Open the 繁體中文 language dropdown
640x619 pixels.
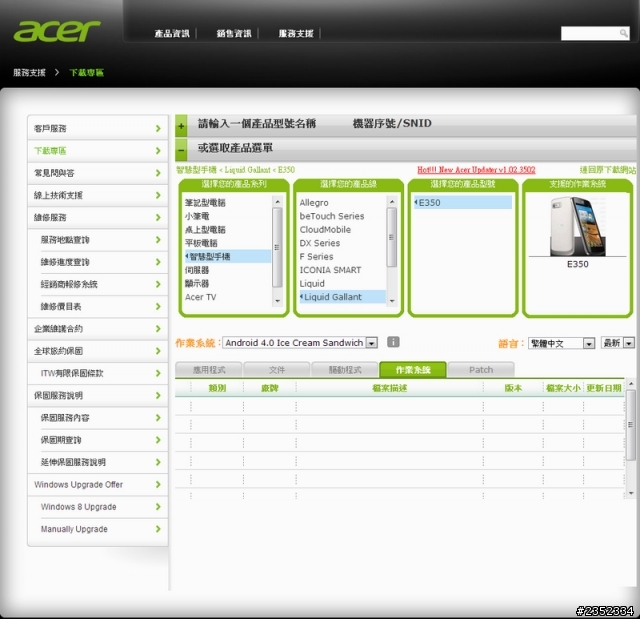561,343
